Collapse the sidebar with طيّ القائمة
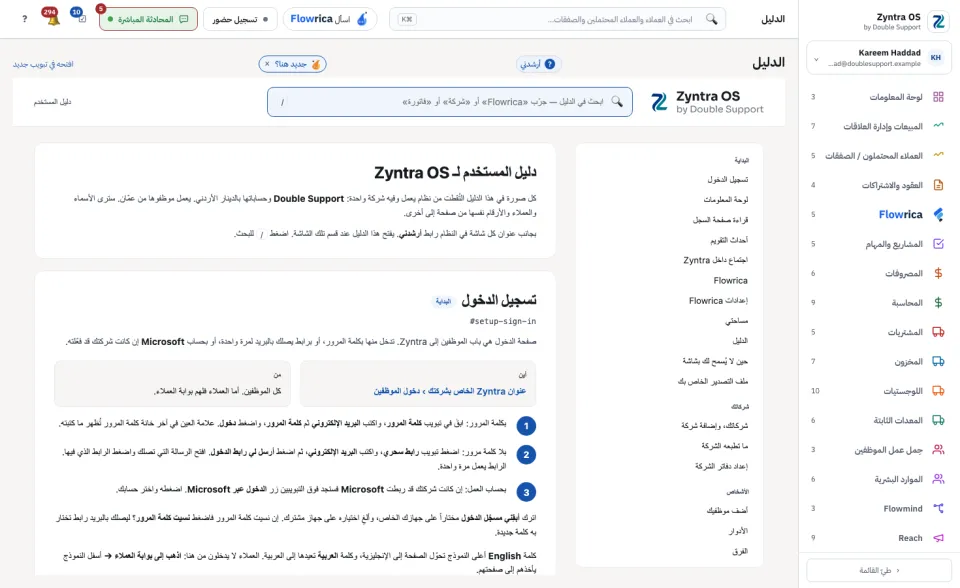The width and height of the screenshot is (960, 588). [879, 570]
